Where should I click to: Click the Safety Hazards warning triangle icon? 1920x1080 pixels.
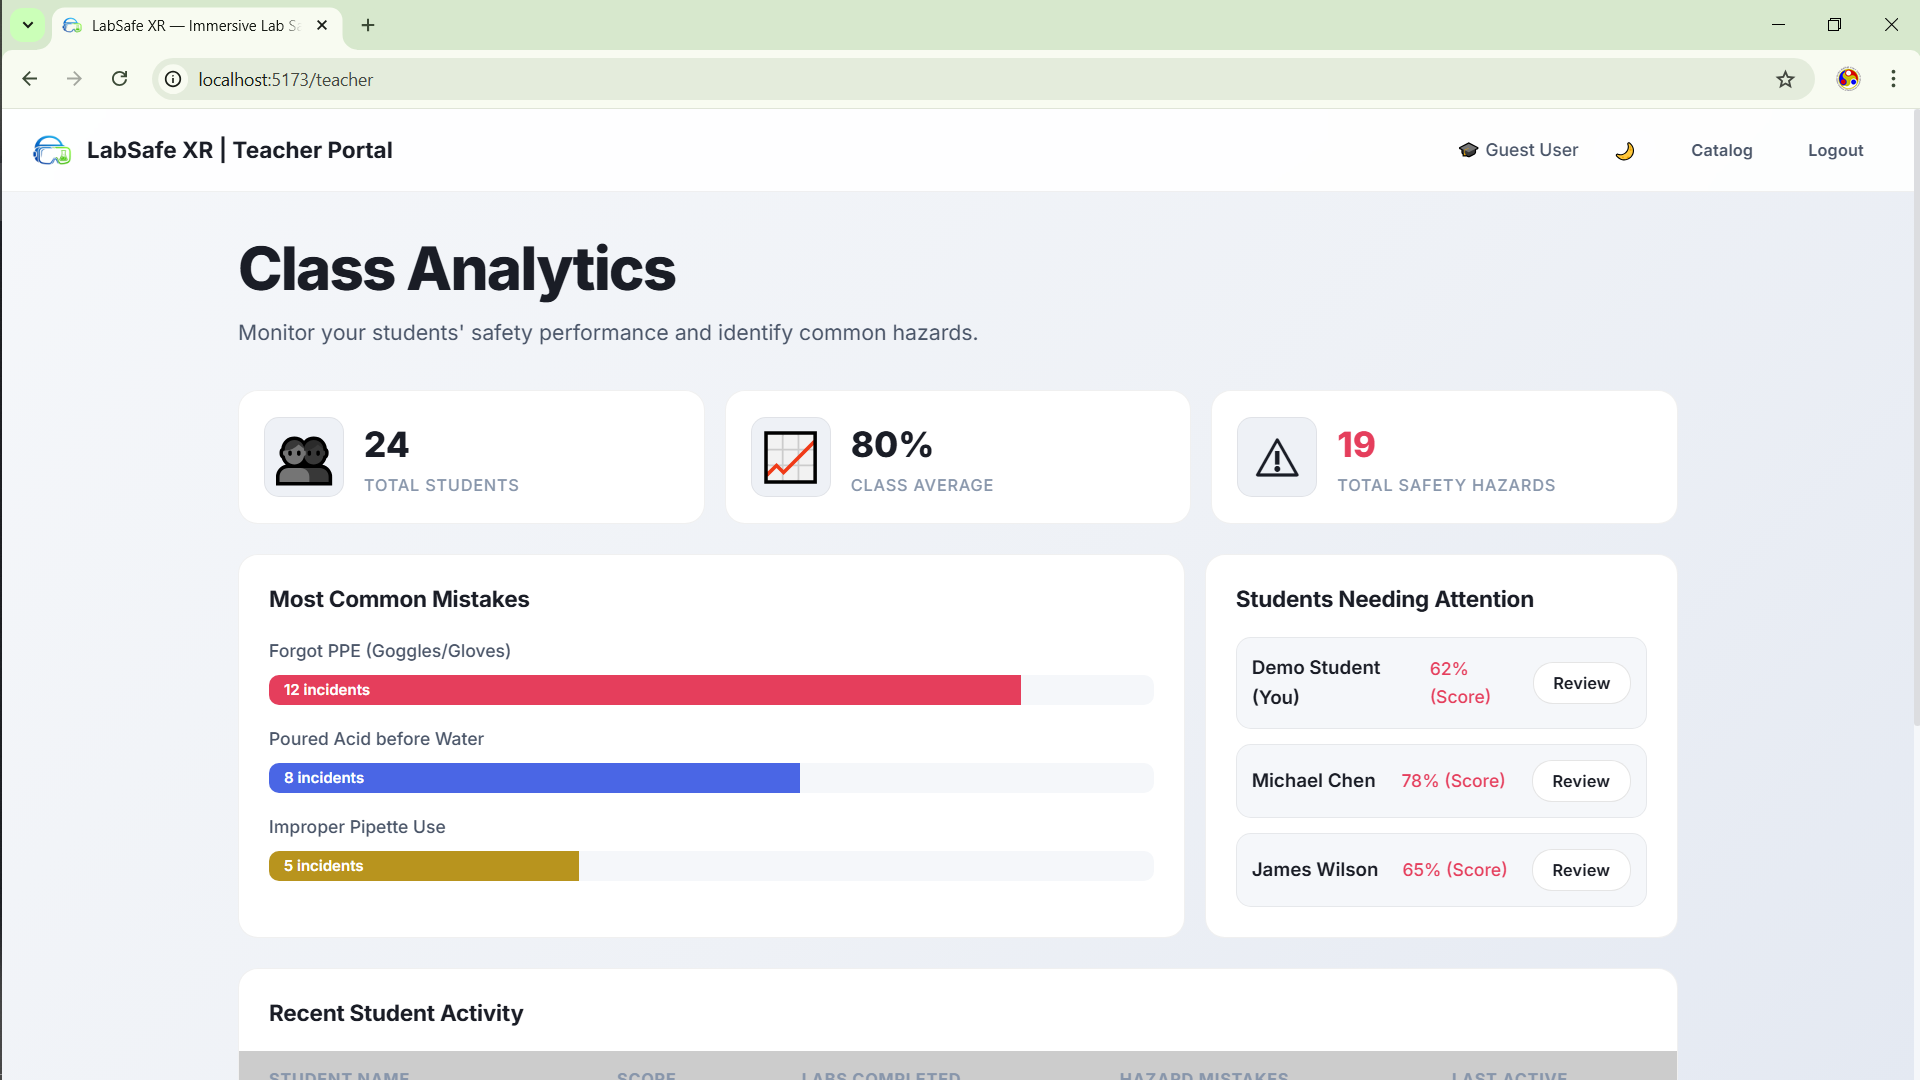tap(1277, 458)
